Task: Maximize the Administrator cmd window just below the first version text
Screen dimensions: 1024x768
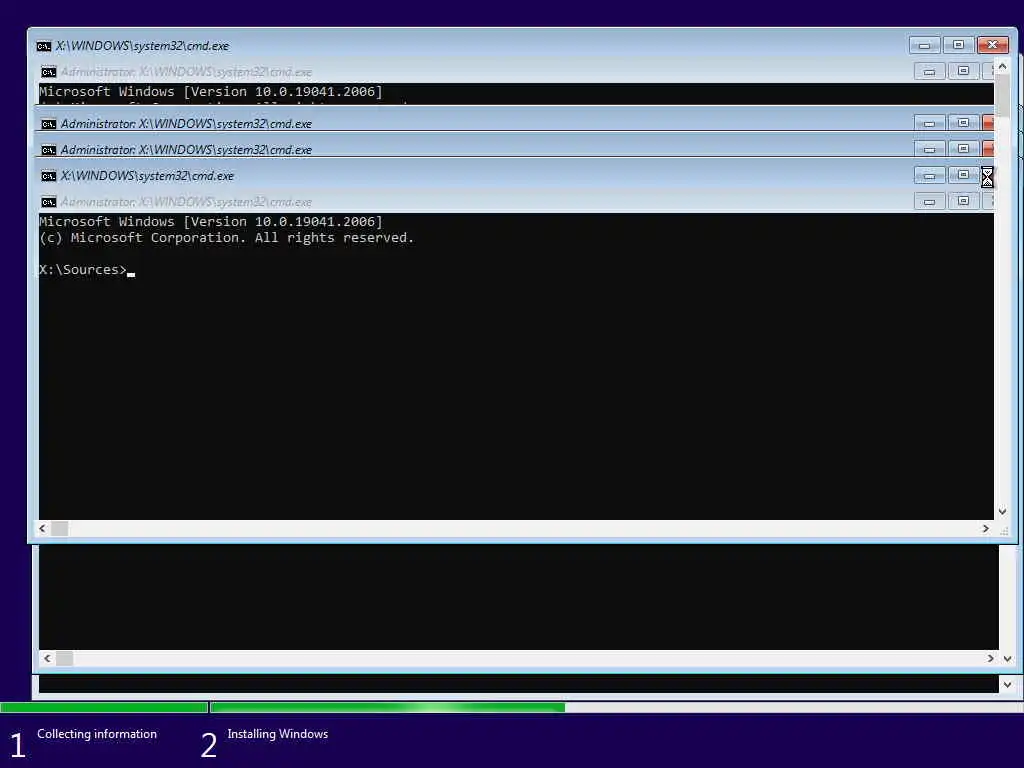Action: [x=963, y=123]
